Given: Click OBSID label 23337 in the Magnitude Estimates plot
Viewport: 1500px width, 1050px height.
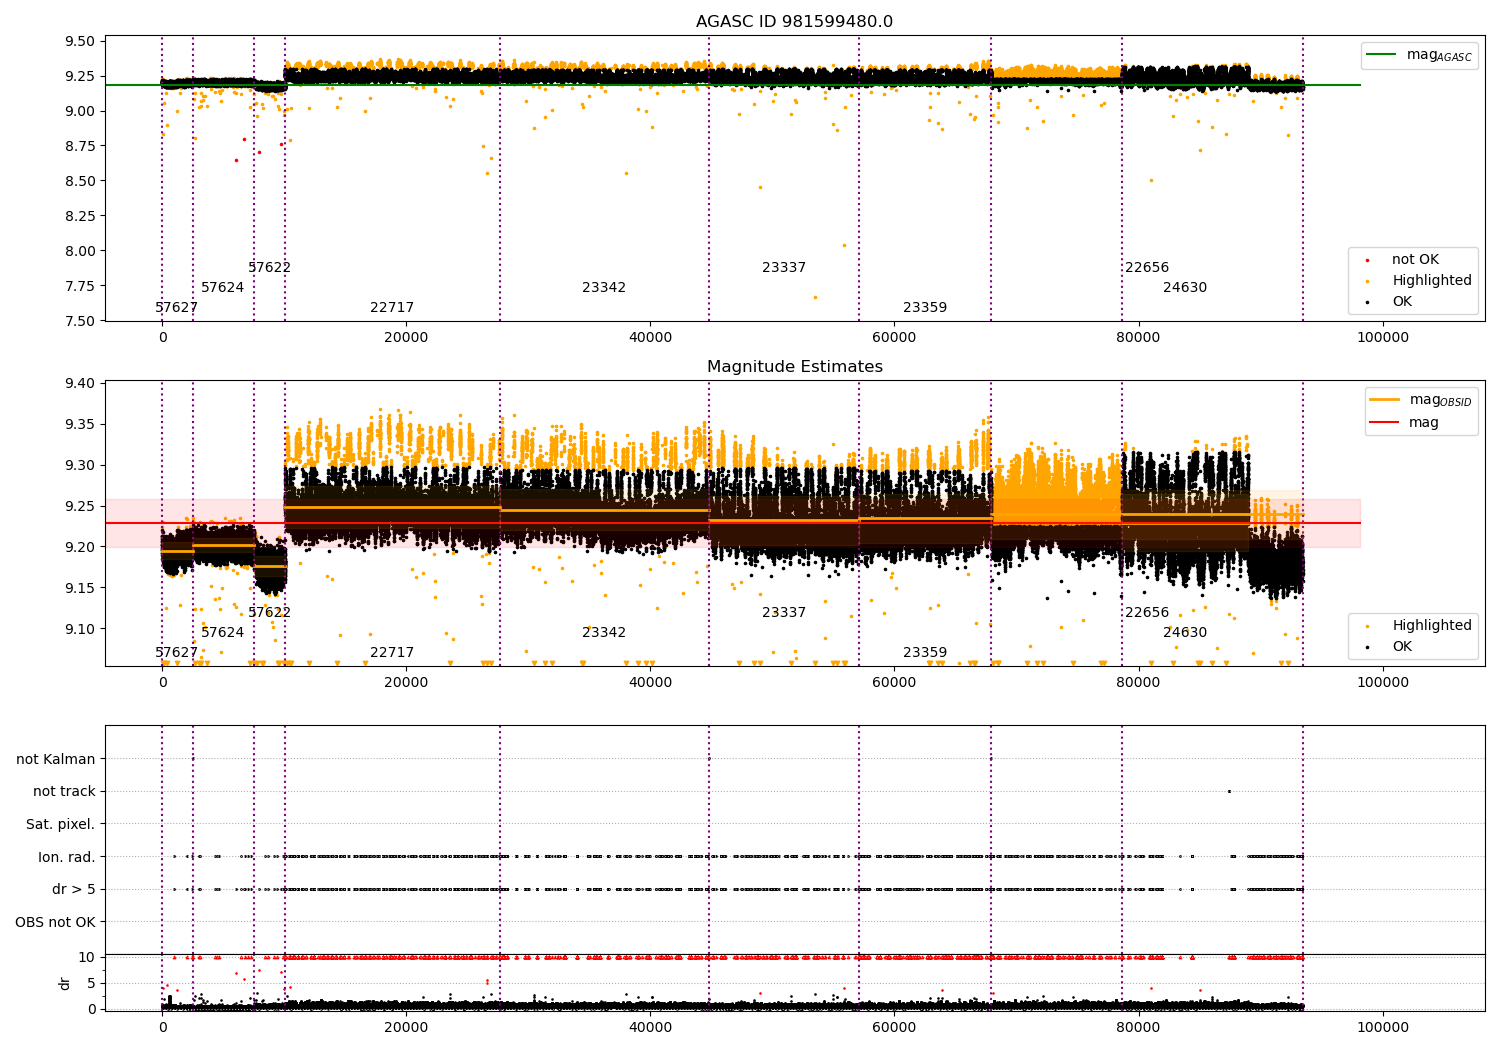Looking at the screenshot, I should point(784,613).
